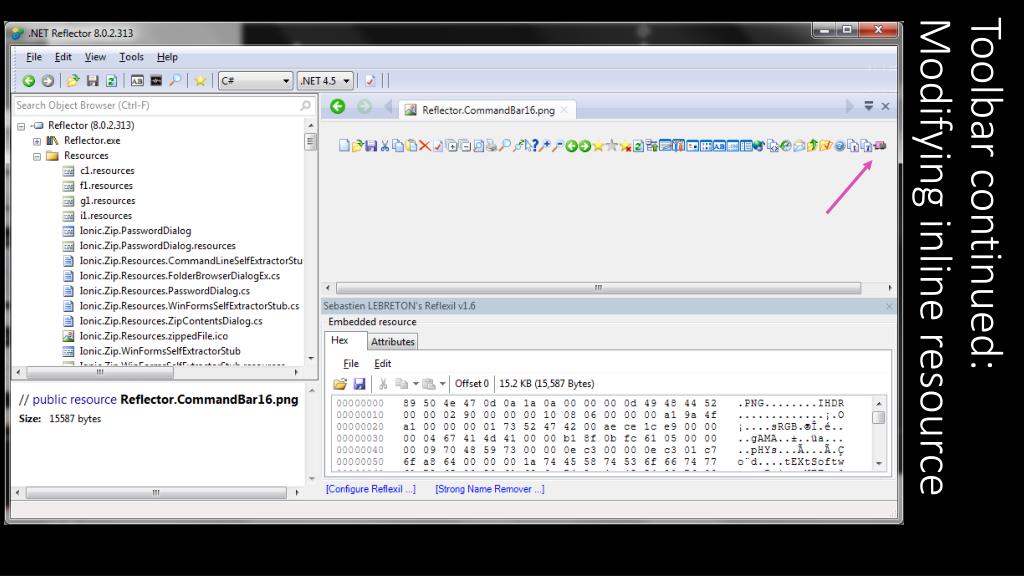This screenshot has width=1024, height=576.
Task: Collapse the Reflector (8.0.2.313) tree node
Action: point(21,126)
